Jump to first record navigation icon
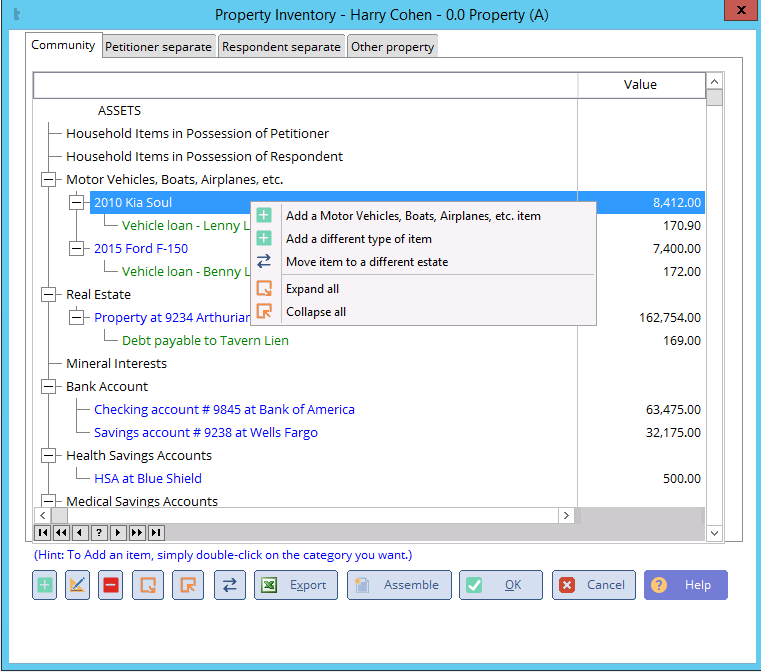The image size is (761, 672). point(42,533)
